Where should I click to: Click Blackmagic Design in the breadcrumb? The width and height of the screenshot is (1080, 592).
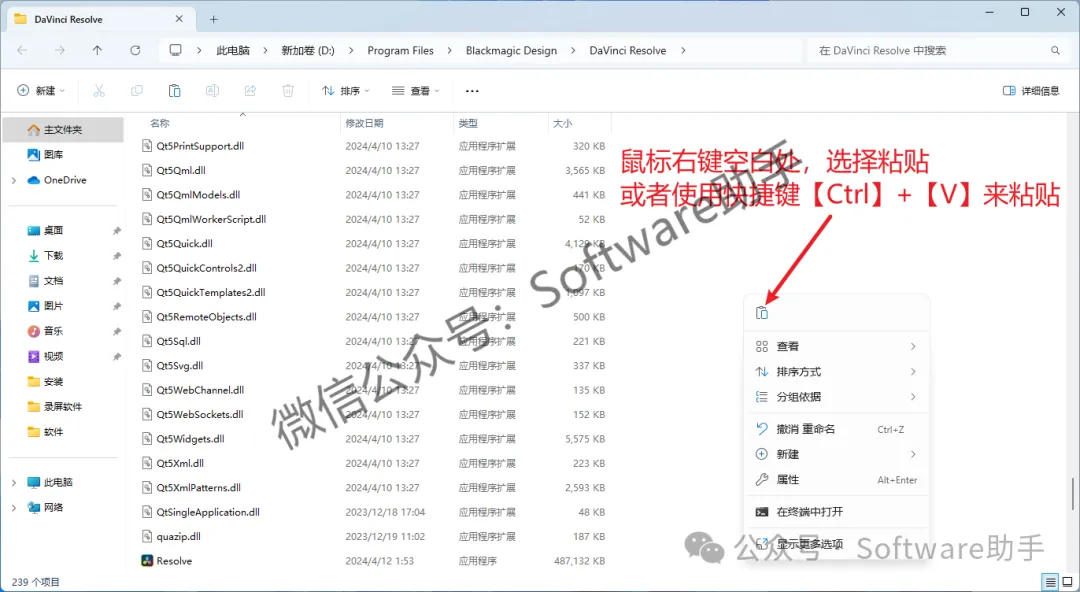(x=511, y=50)
